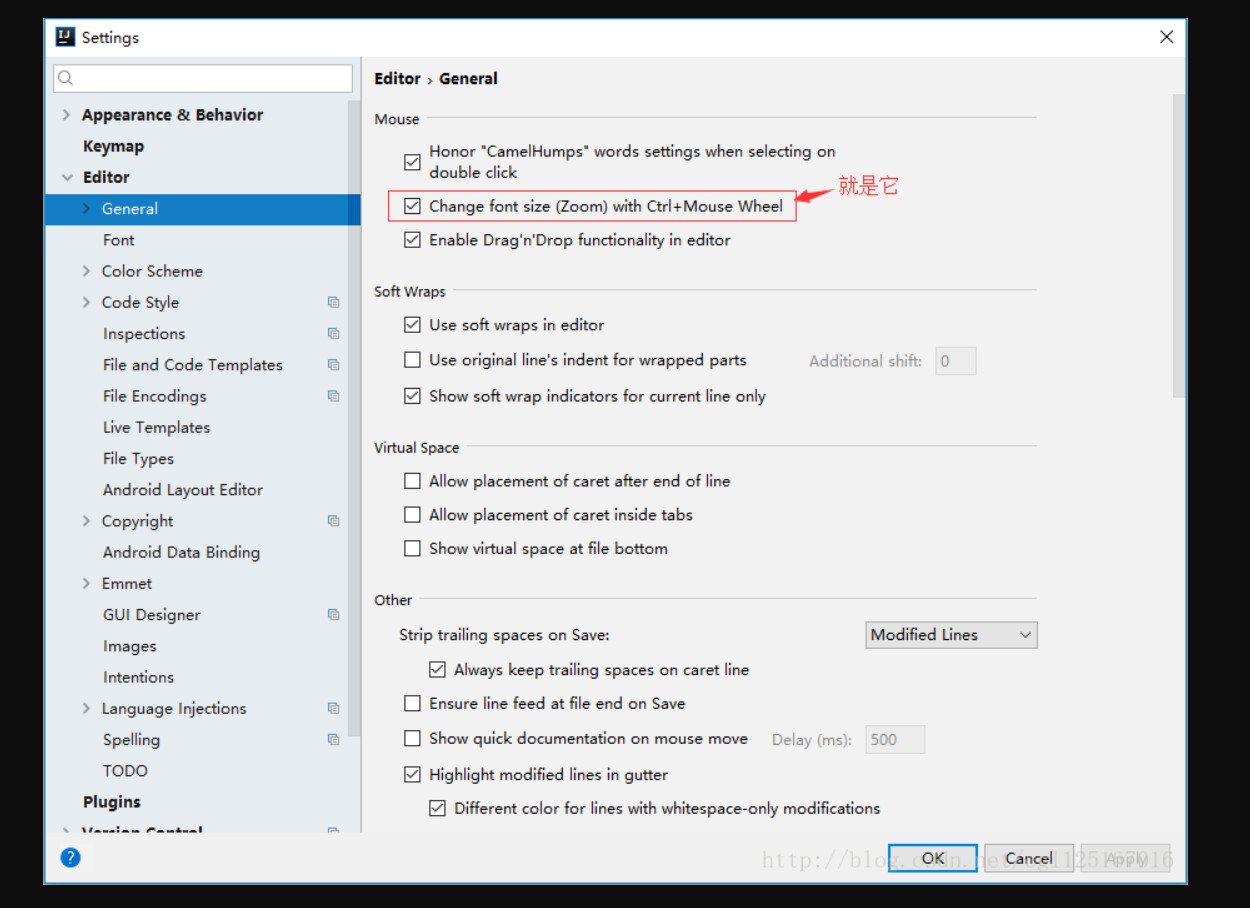Select Android Data Binding entry
The image size is (1250, 908).
(181, 552)
